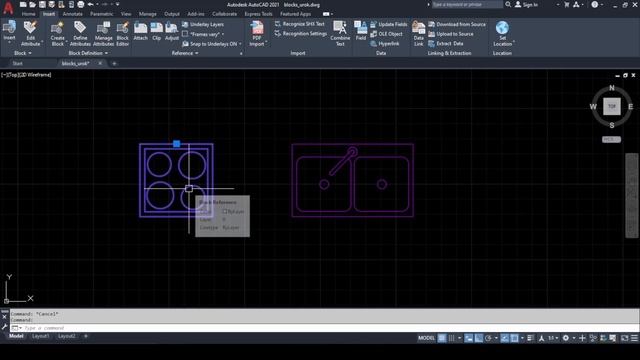Click the Create Block tool
The image size is (640, 360).
click(58, 33)
